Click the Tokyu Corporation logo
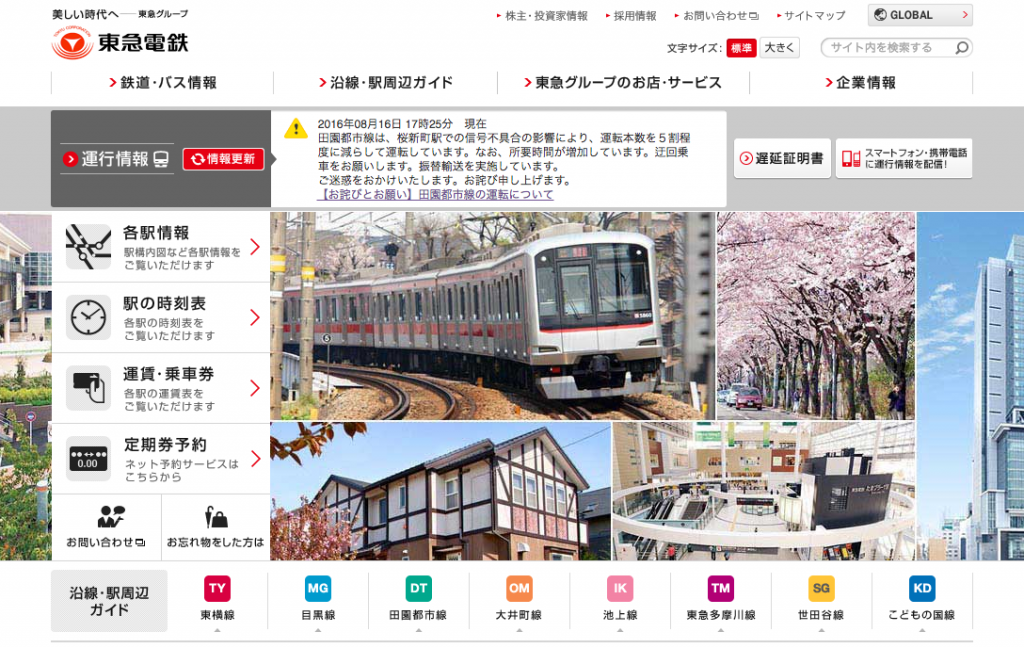The image size is (1024, 648). click(119, 43)
